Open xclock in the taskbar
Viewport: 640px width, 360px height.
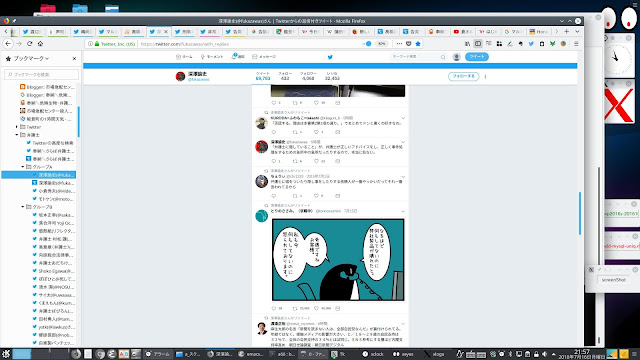coord(373,354)
